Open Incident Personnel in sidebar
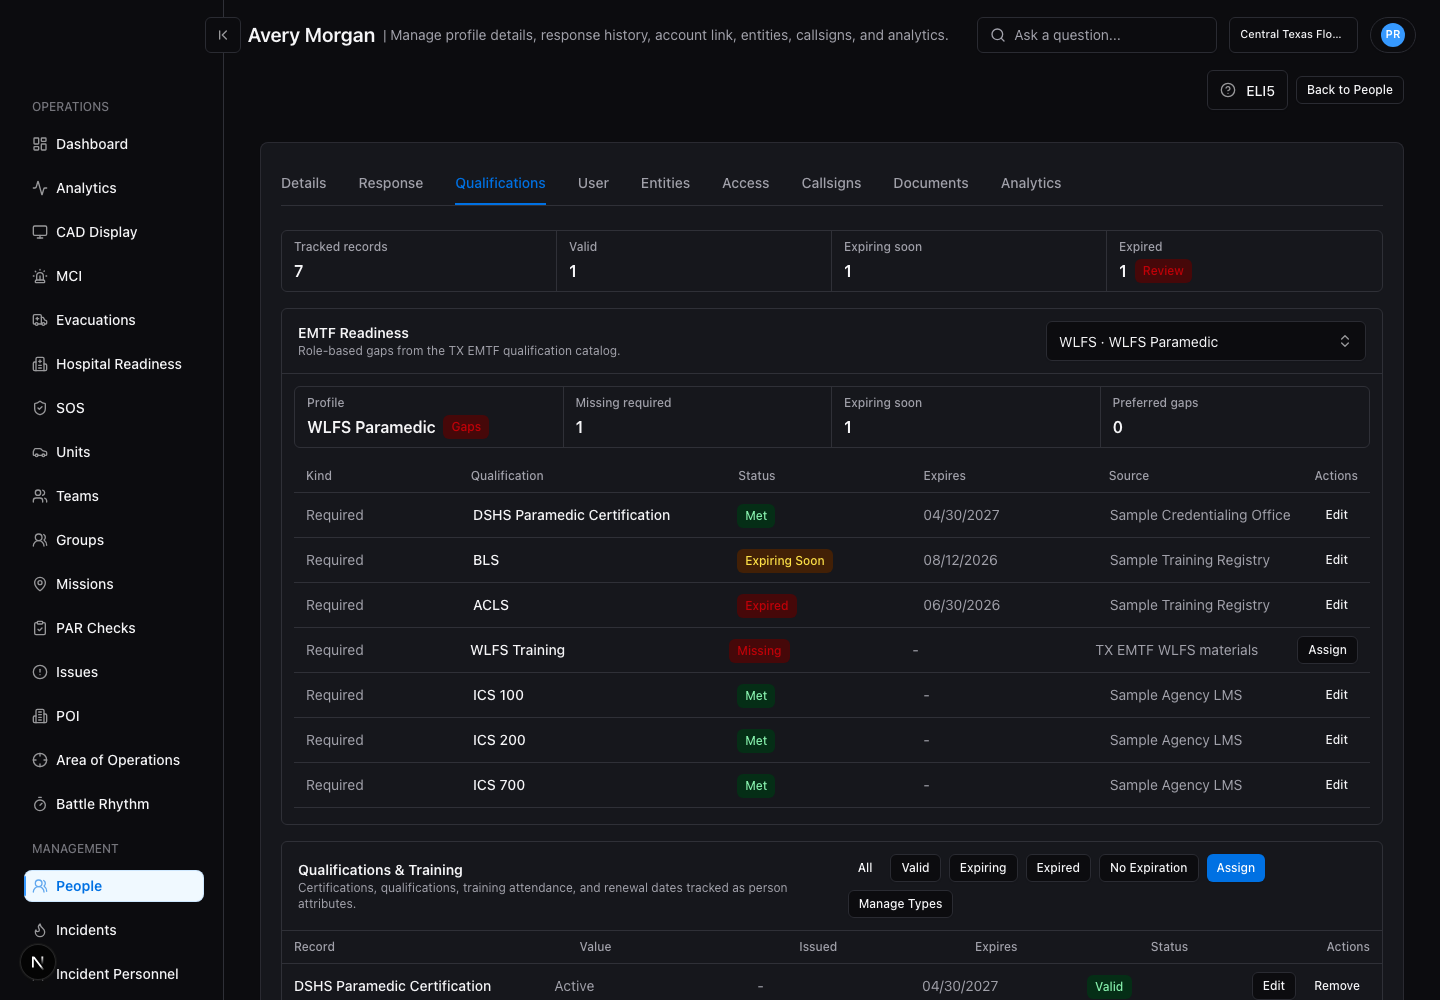The width and height of the screenshot is (1440, 1000). [117, 974]
